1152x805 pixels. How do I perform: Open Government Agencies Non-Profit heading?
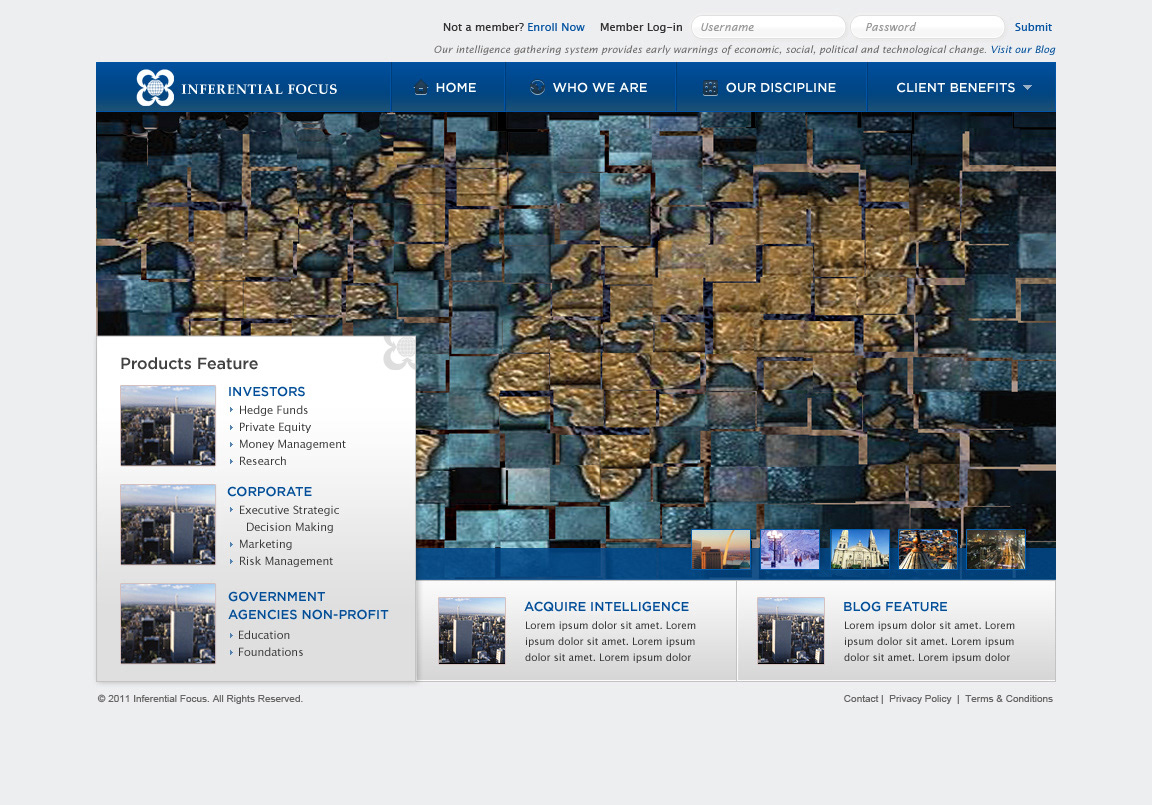(308, 605)
